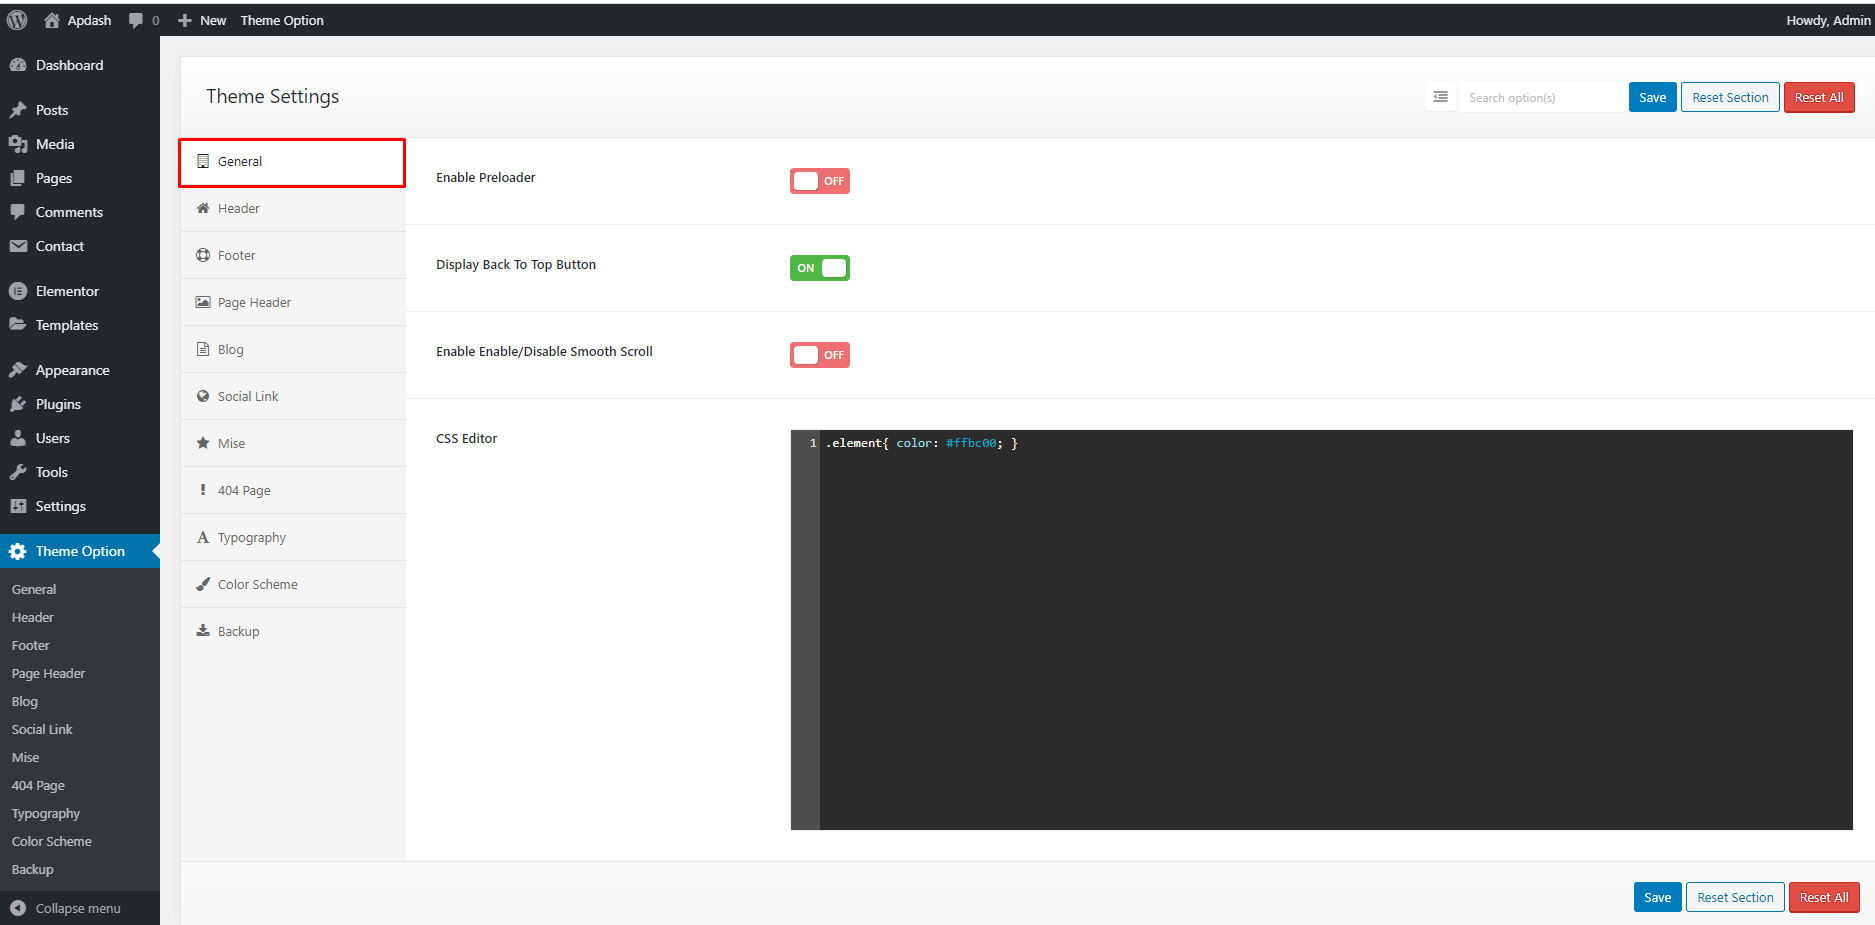Open the Appearance menu in sidebar
This screenshot has width=1875, height=925.
click(x=70, y=369)
